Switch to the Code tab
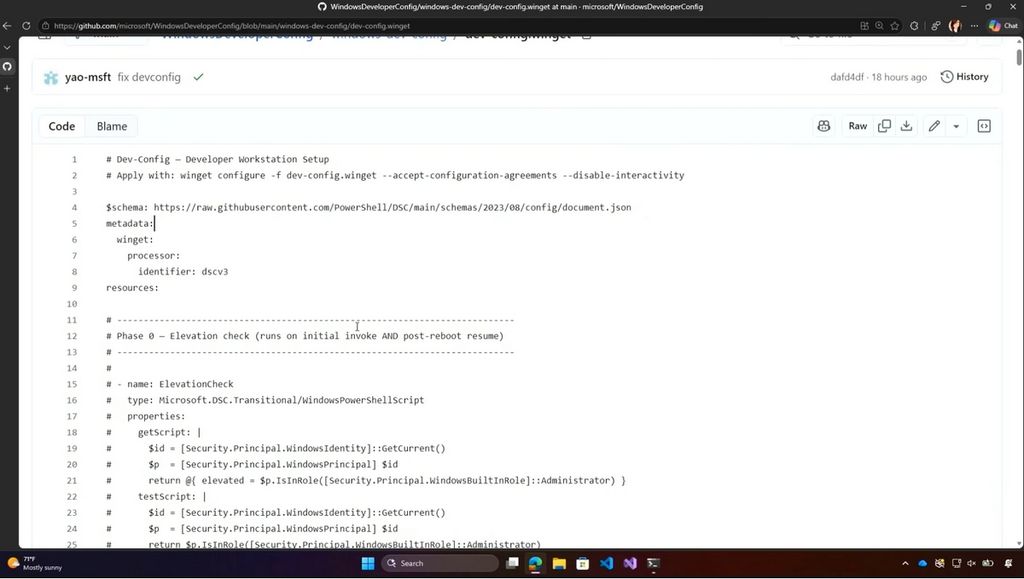 click(61, 127)
